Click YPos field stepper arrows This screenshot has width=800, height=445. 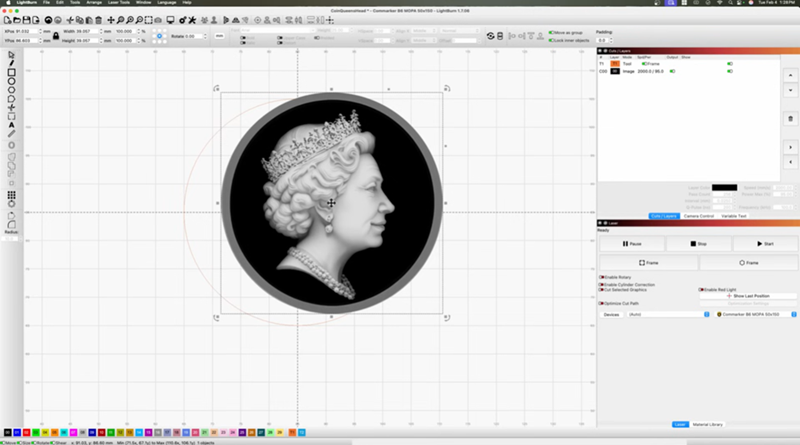coord(40,40)
